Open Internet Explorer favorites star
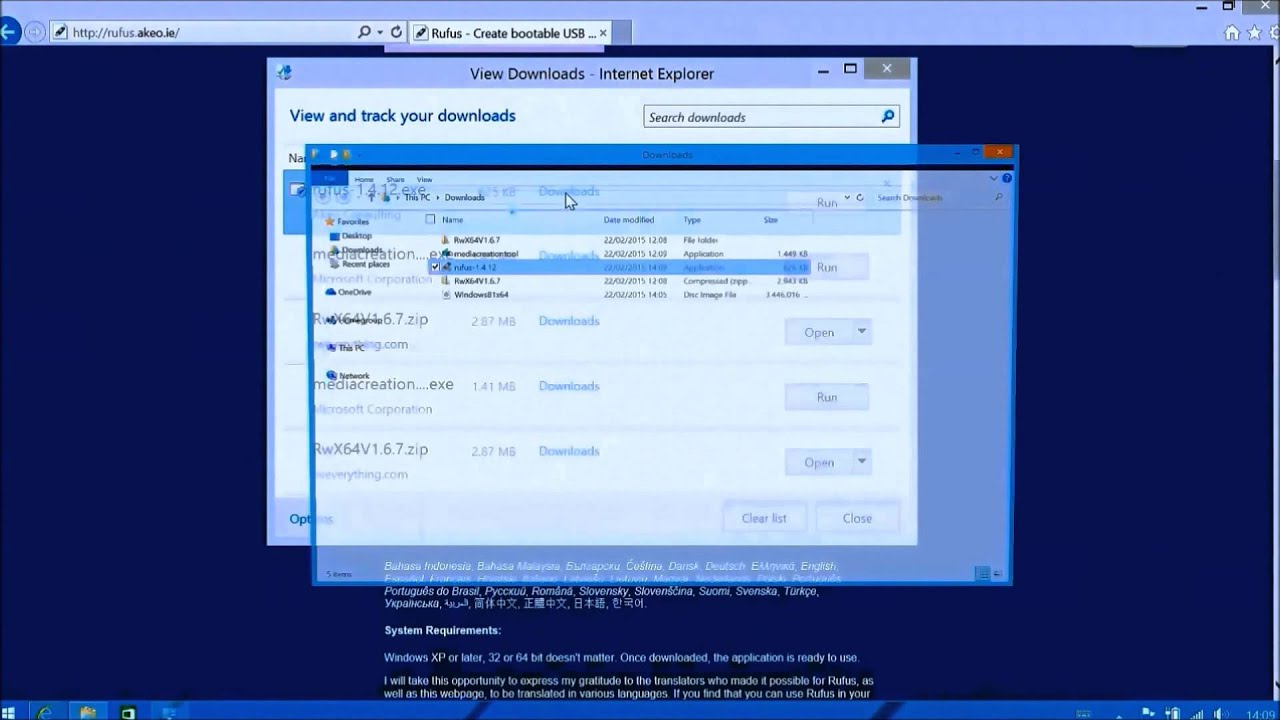 [x=1255, y=32]
